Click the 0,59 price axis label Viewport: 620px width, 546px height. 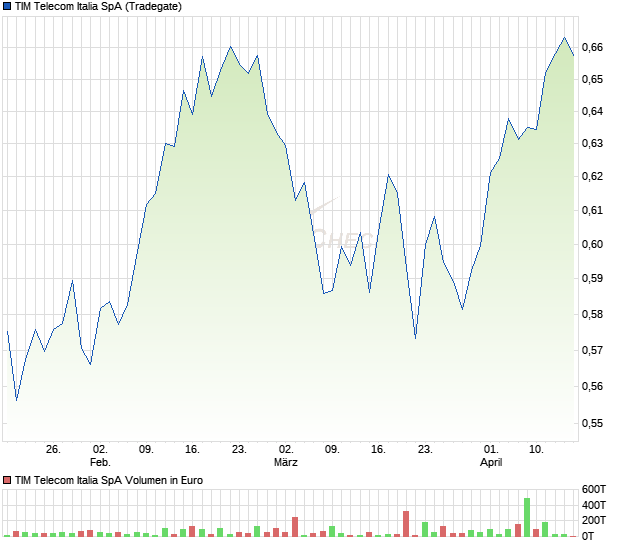pyautogui.click(x=592, y=278)
